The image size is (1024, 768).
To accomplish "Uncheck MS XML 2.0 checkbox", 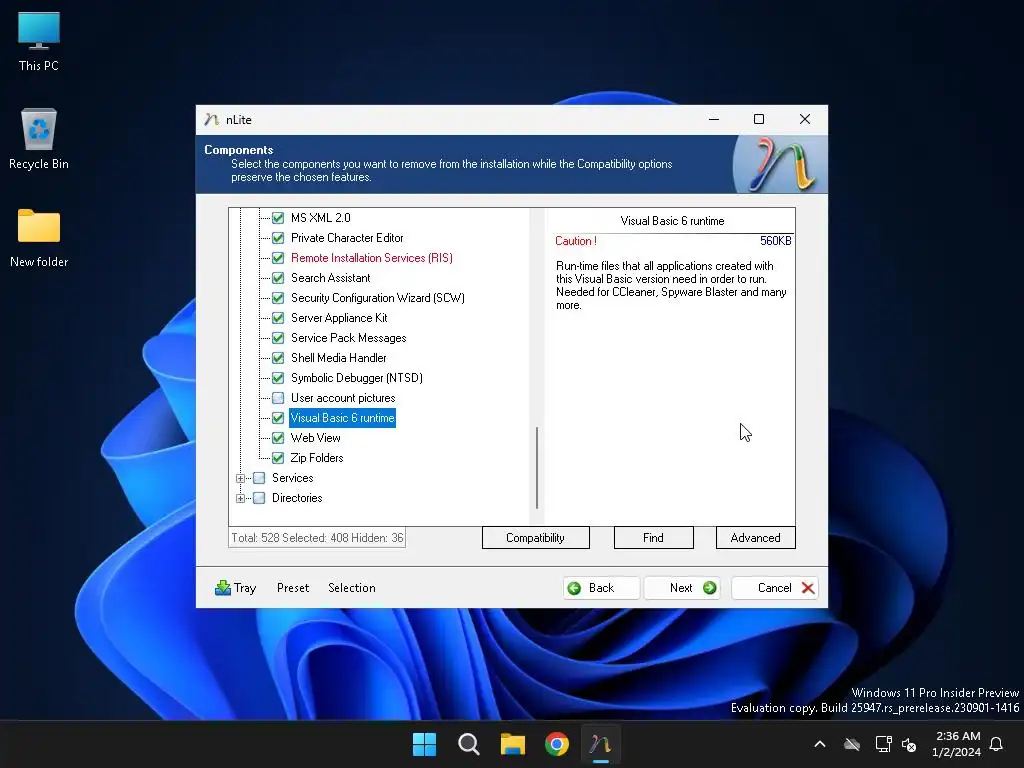I will (x=278, y=218).
